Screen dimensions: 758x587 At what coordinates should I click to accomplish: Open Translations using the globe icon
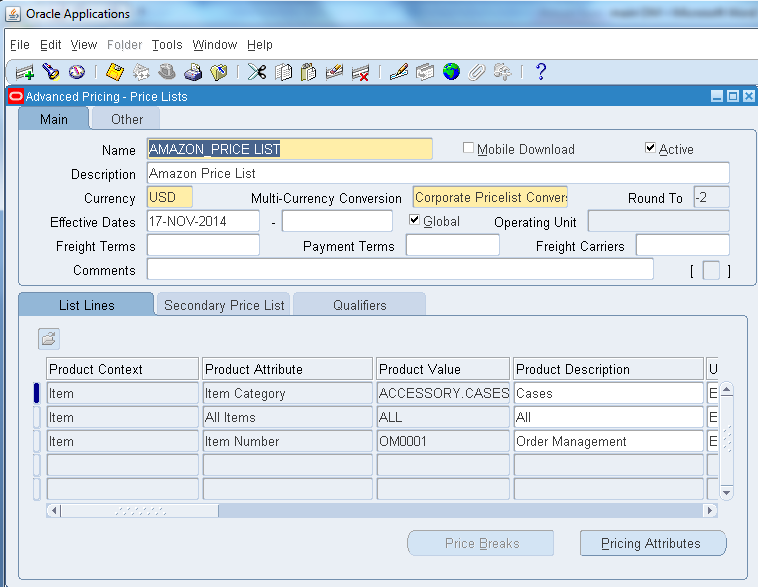[x=451, y=72]
